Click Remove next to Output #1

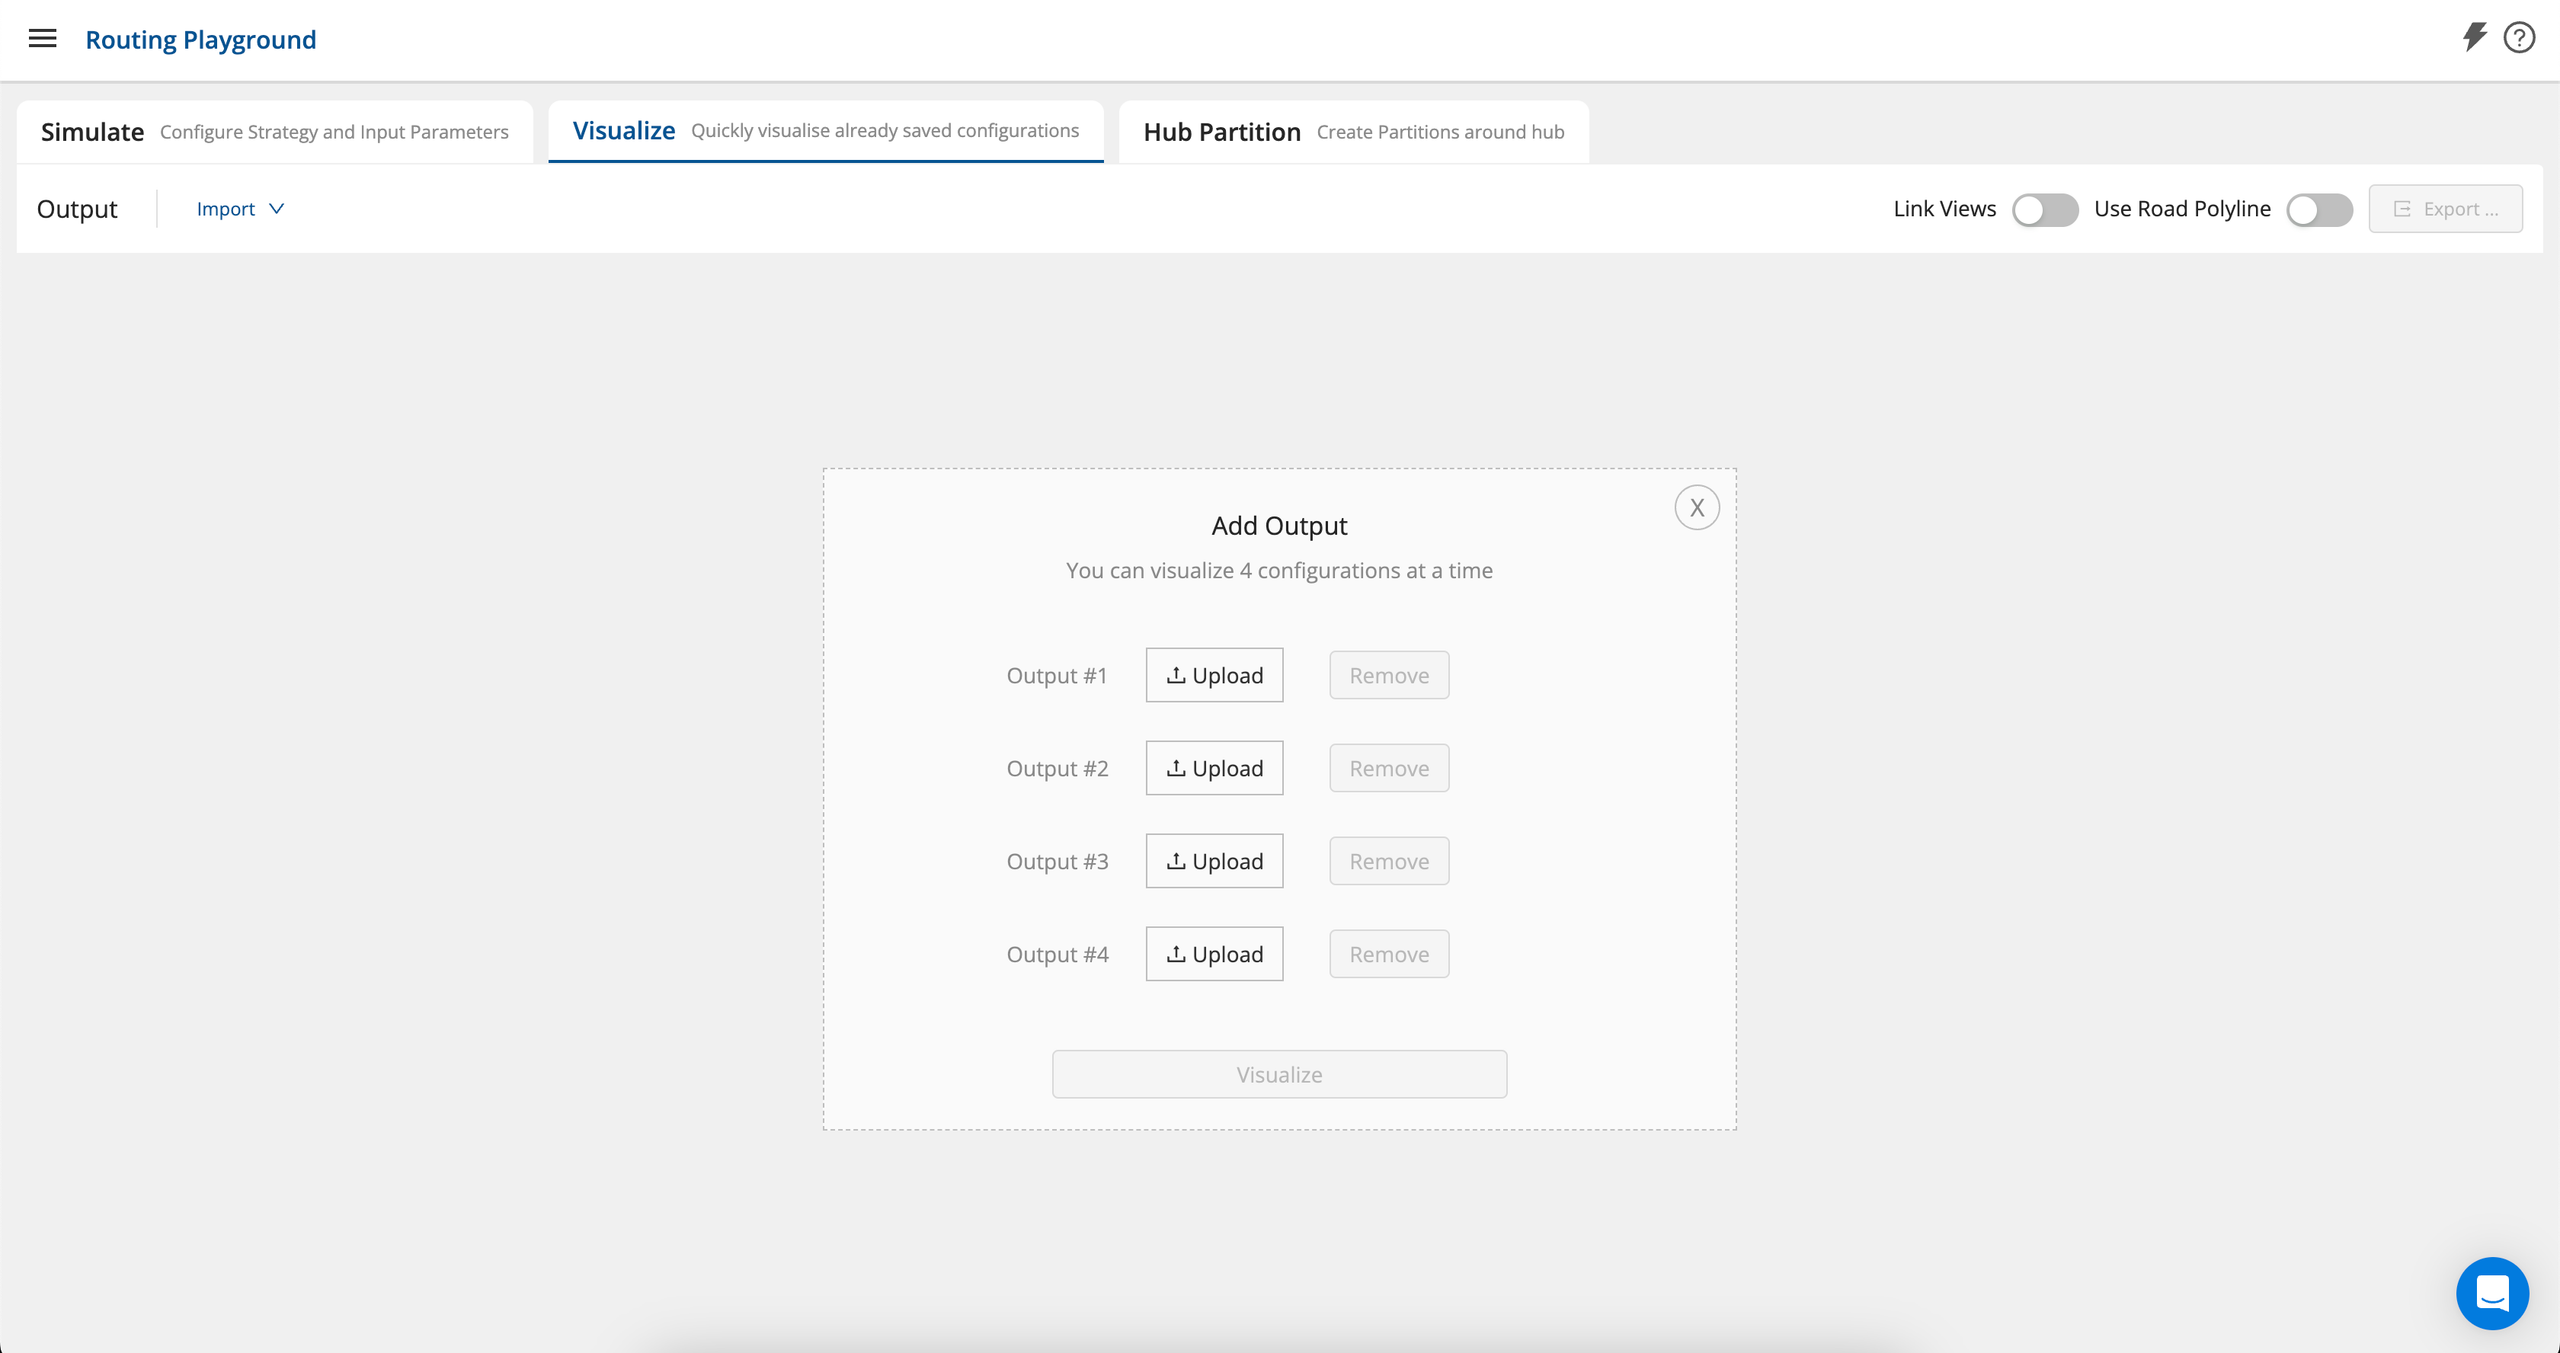click(x=1388, y=675)
